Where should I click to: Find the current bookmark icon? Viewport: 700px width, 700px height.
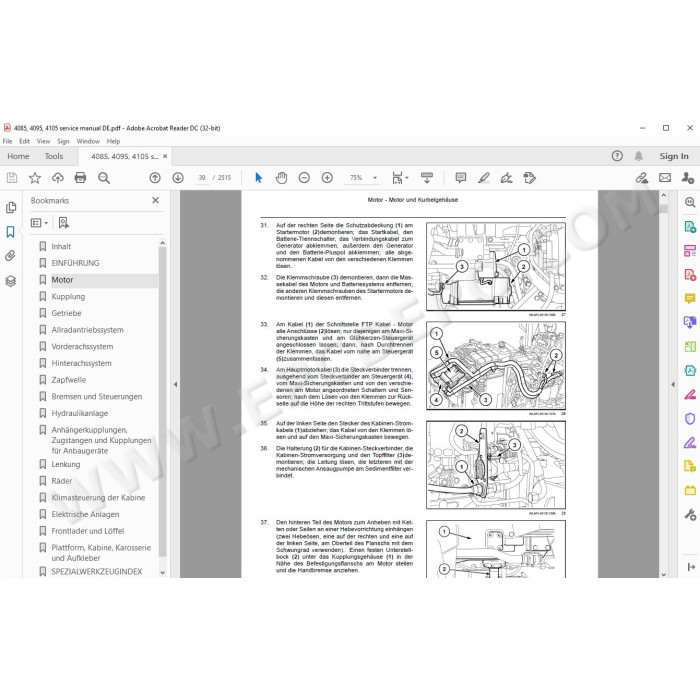64,223
